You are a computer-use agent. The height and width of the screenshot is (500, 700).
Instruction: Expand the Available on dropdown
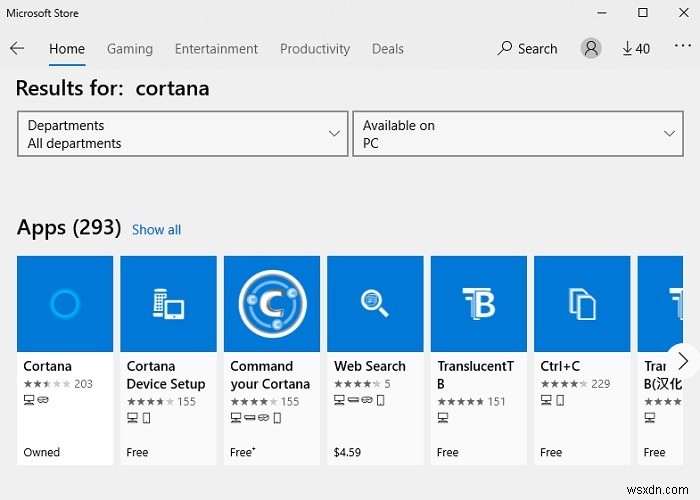pos(518,134)
